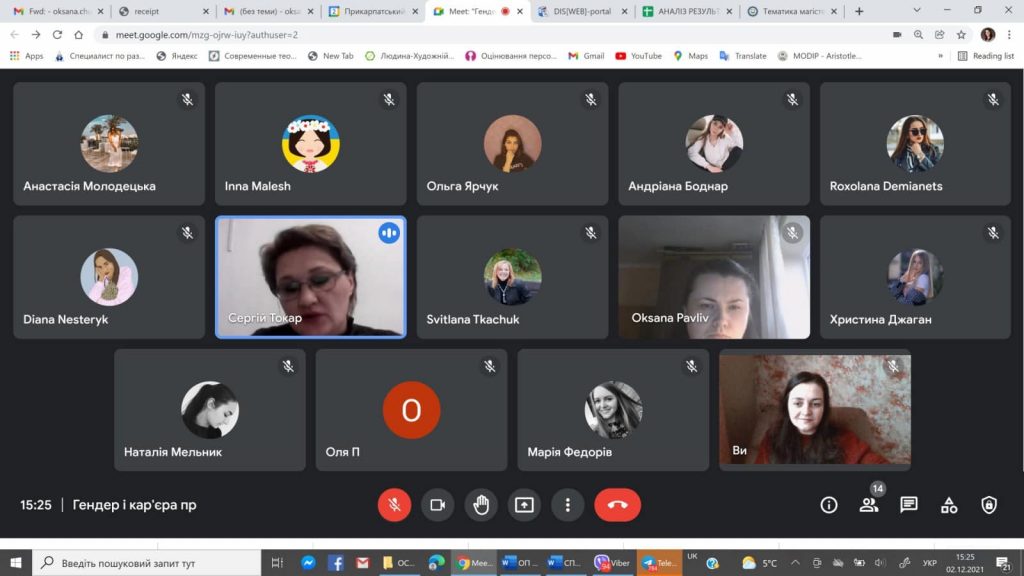The image size is (1024, 576).
Task: Open more options three-dot menu
Action: point(568,505)
